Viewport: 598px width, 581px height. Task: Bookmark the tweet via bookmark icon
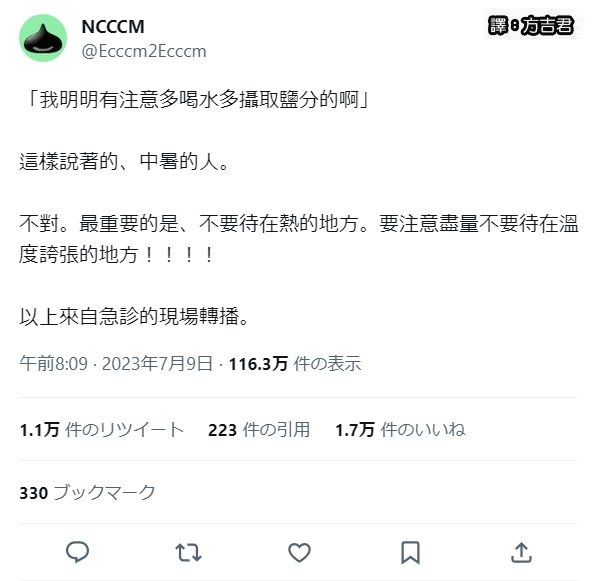tap(410, 552)
